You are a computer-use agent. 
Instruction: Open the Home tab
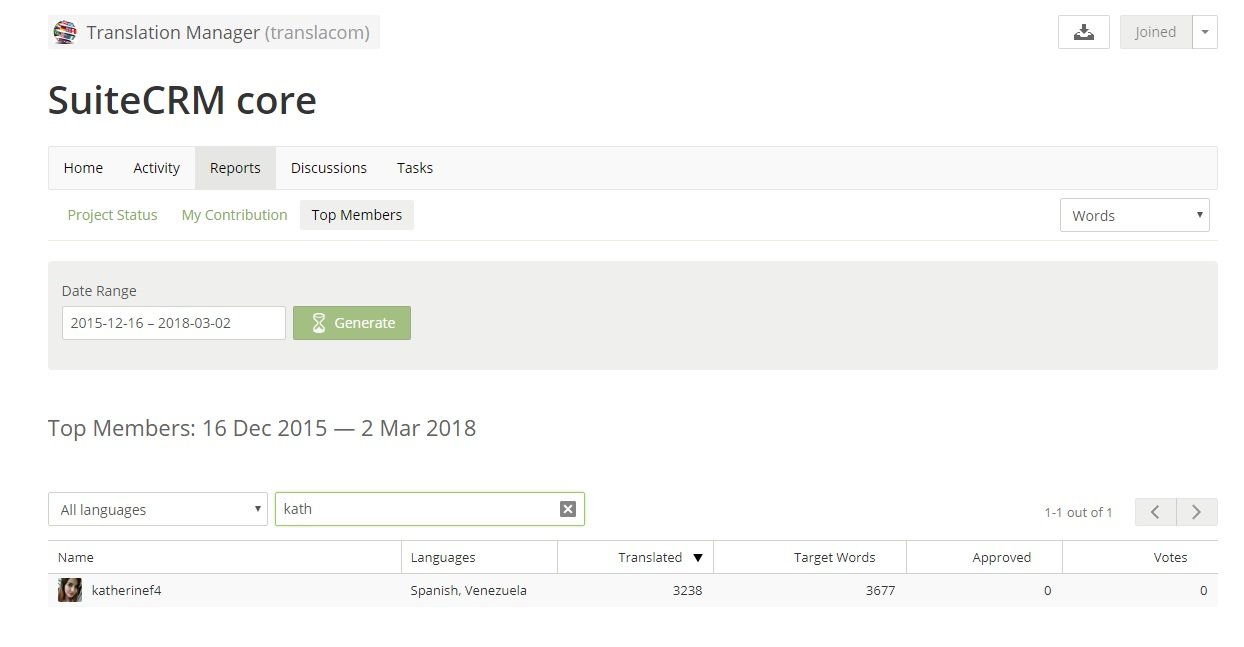point(83,168)
